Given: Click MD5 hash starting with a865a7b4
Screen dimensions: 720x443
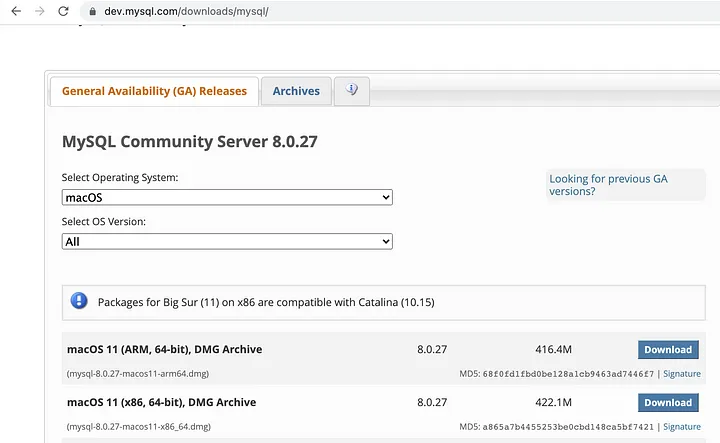Looking at the screenshot, I should coord(568,427).
